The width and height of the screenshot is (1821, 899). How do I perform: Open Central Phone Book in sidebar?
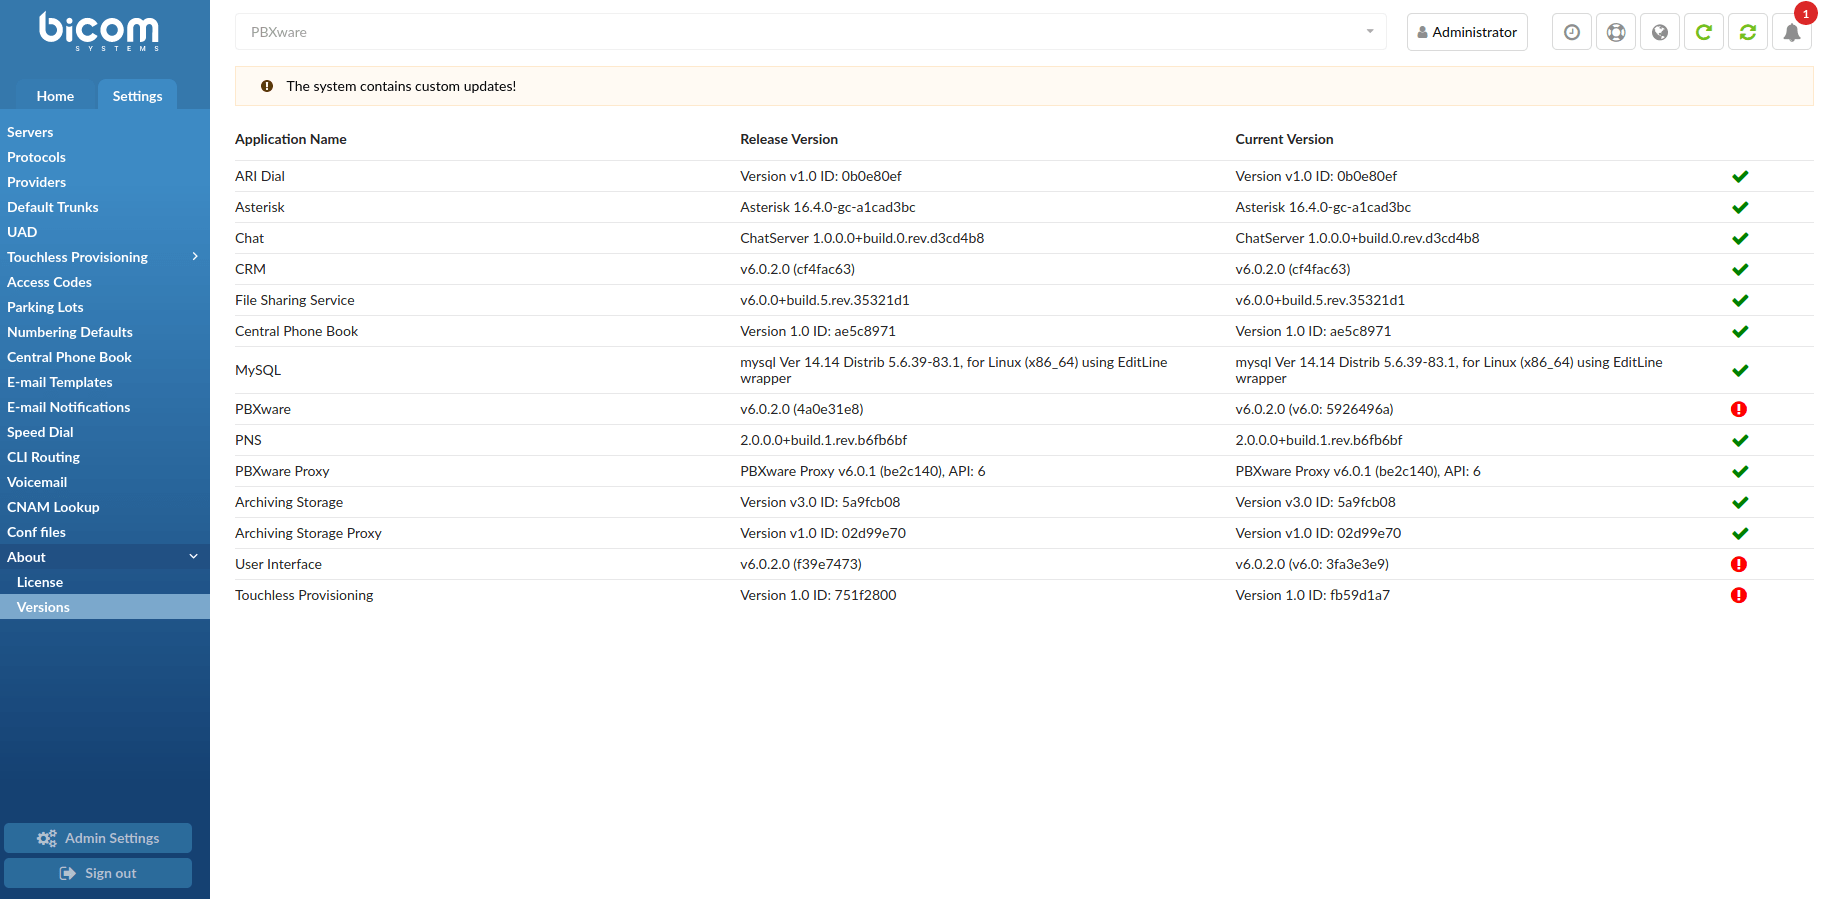click(x=69, y=357)
